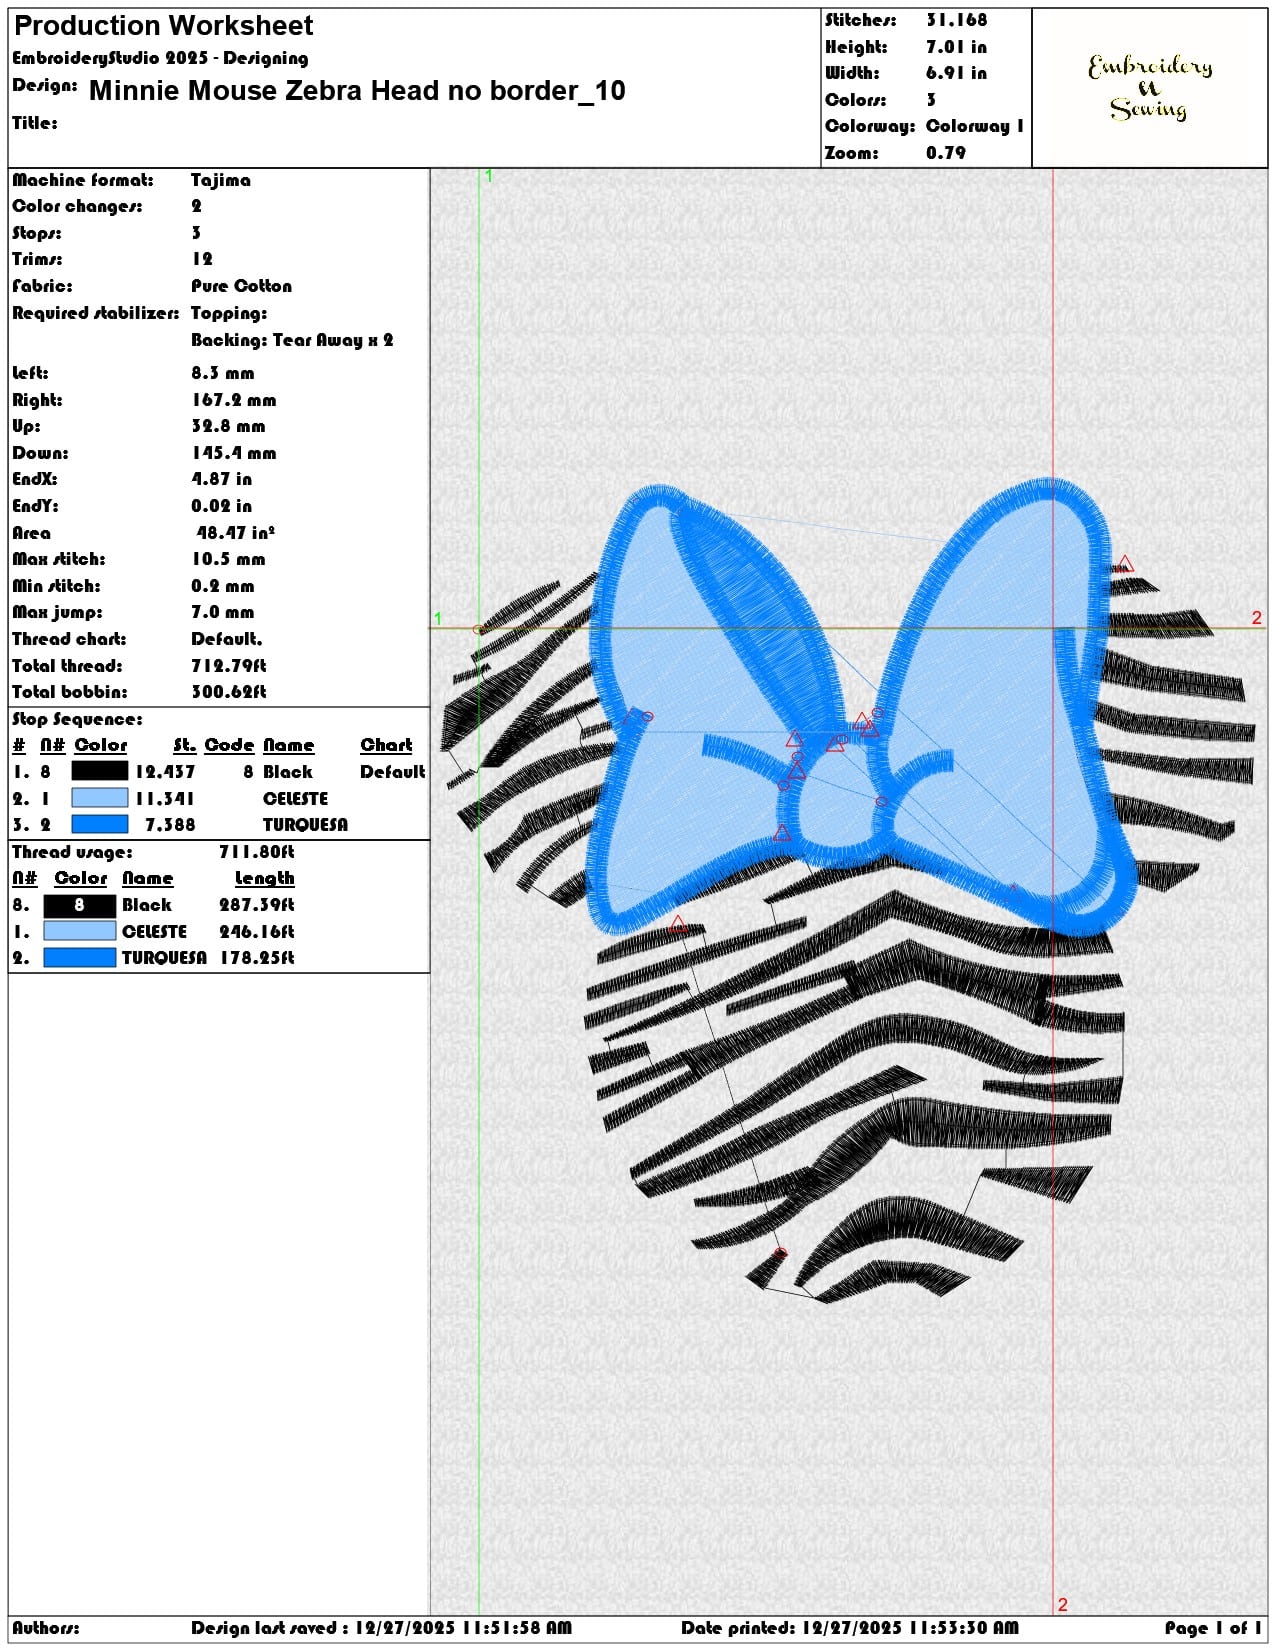This screenshot has width=1275, height=1650.
Task: Click the Chart column header
Action: click(386, 745)
